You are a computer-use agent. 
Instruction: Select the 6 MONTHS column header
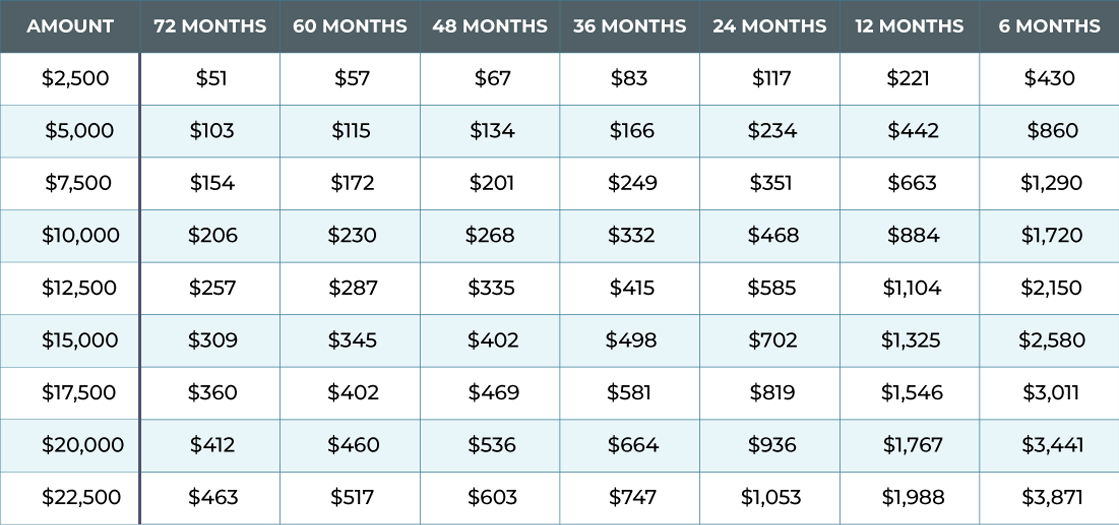(1049, 26)
